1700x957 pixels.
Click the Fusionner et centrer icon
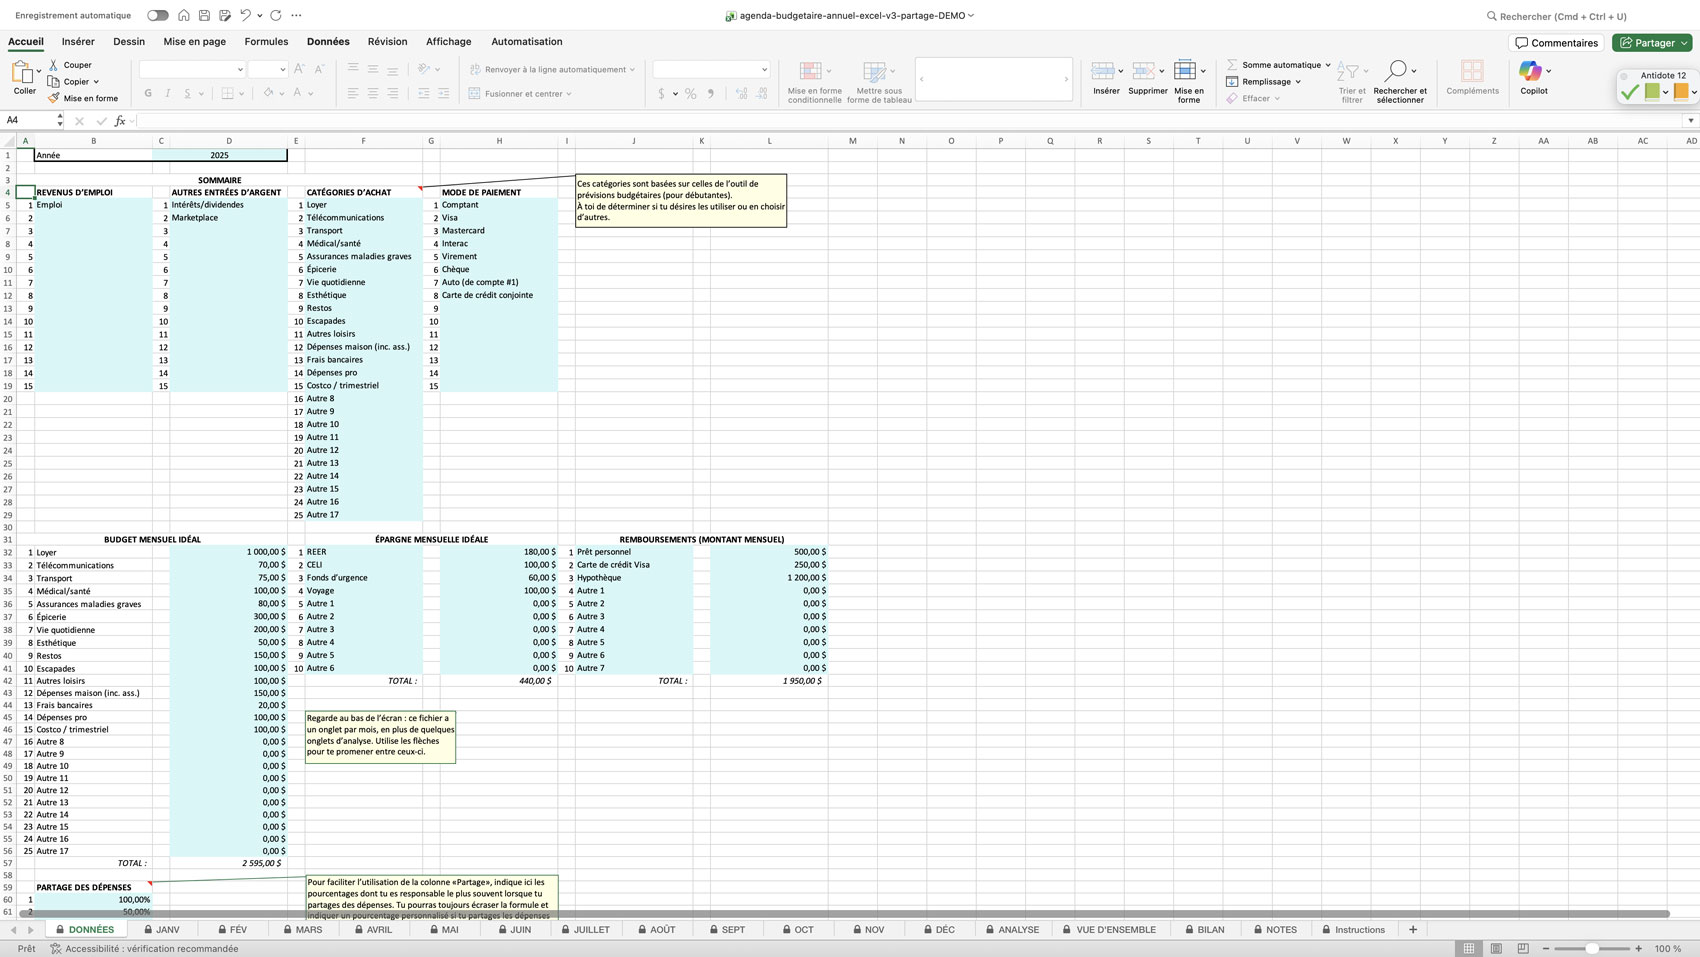click(x=472, y=92)
